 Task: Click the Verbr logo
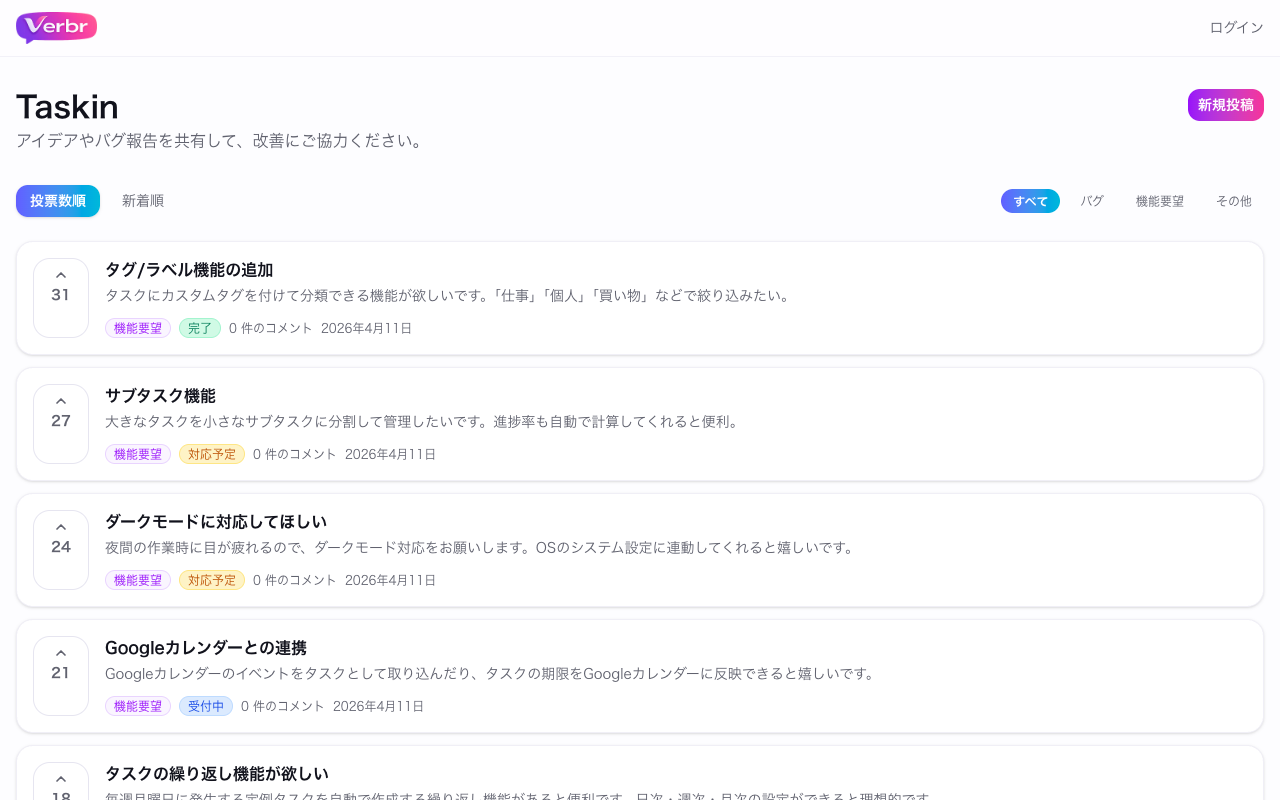[x=57, y=28]
